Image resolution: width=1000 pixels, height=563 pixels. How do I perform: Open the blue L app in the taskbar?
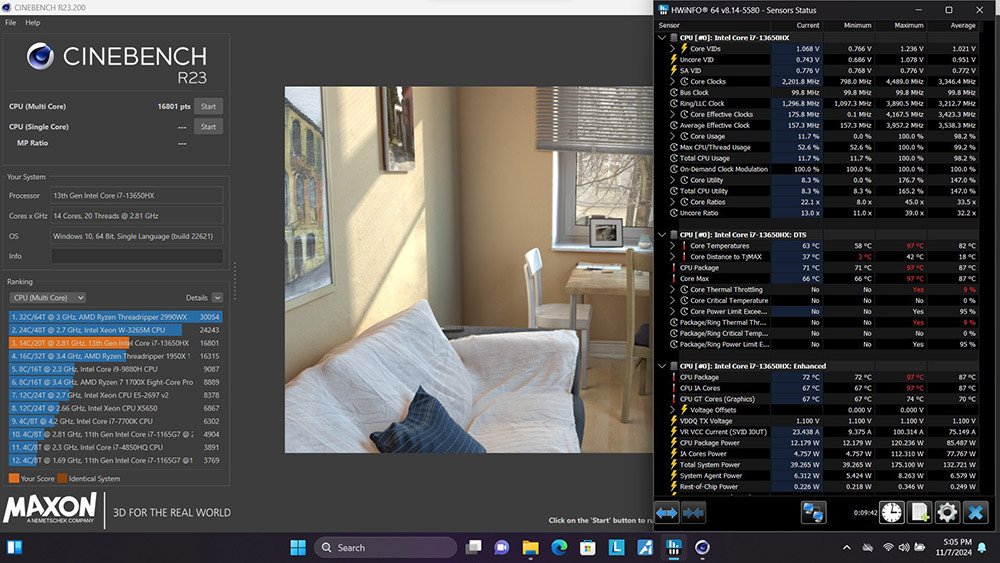click(617, 547)
